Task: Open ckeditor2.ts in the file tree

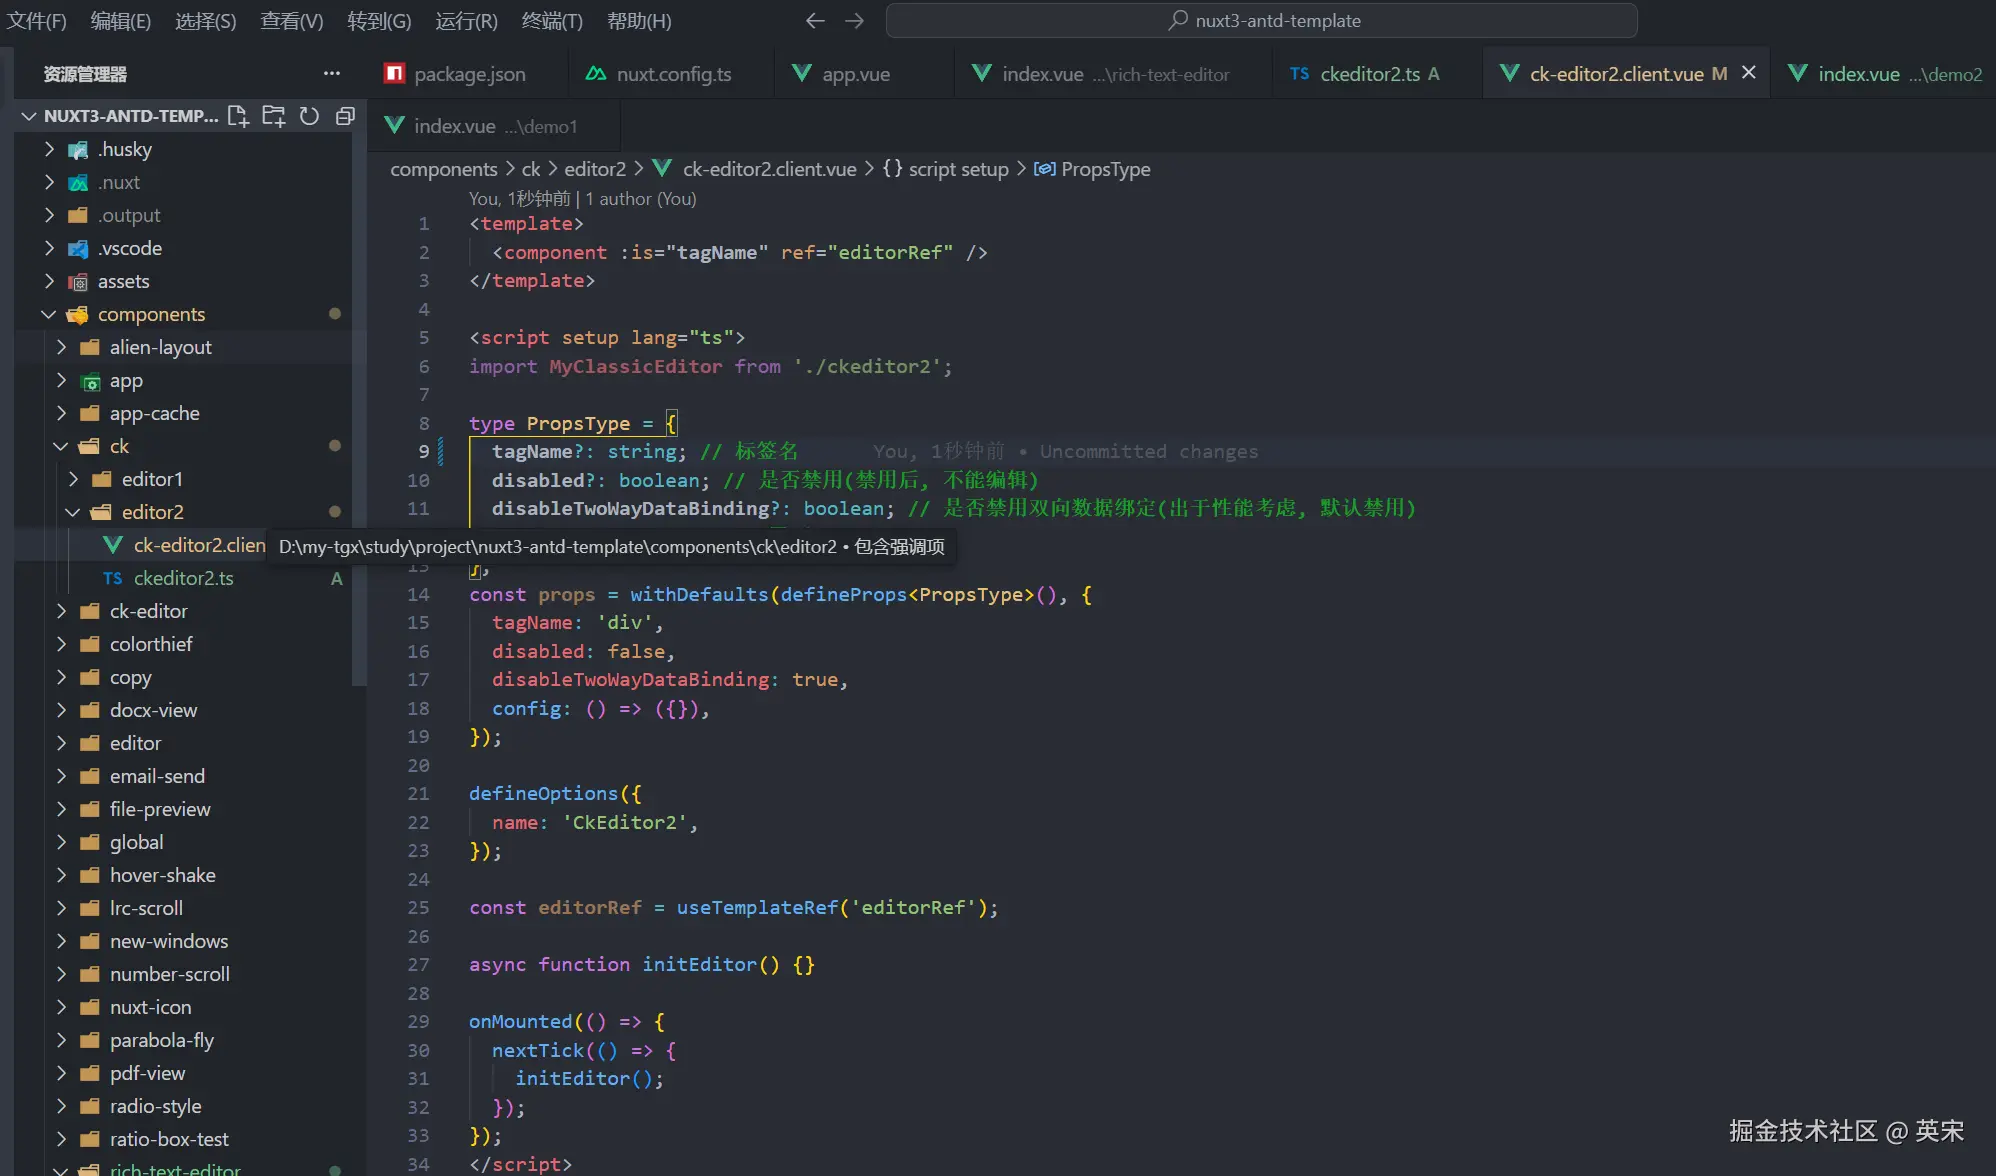Action: pos(183,578)
